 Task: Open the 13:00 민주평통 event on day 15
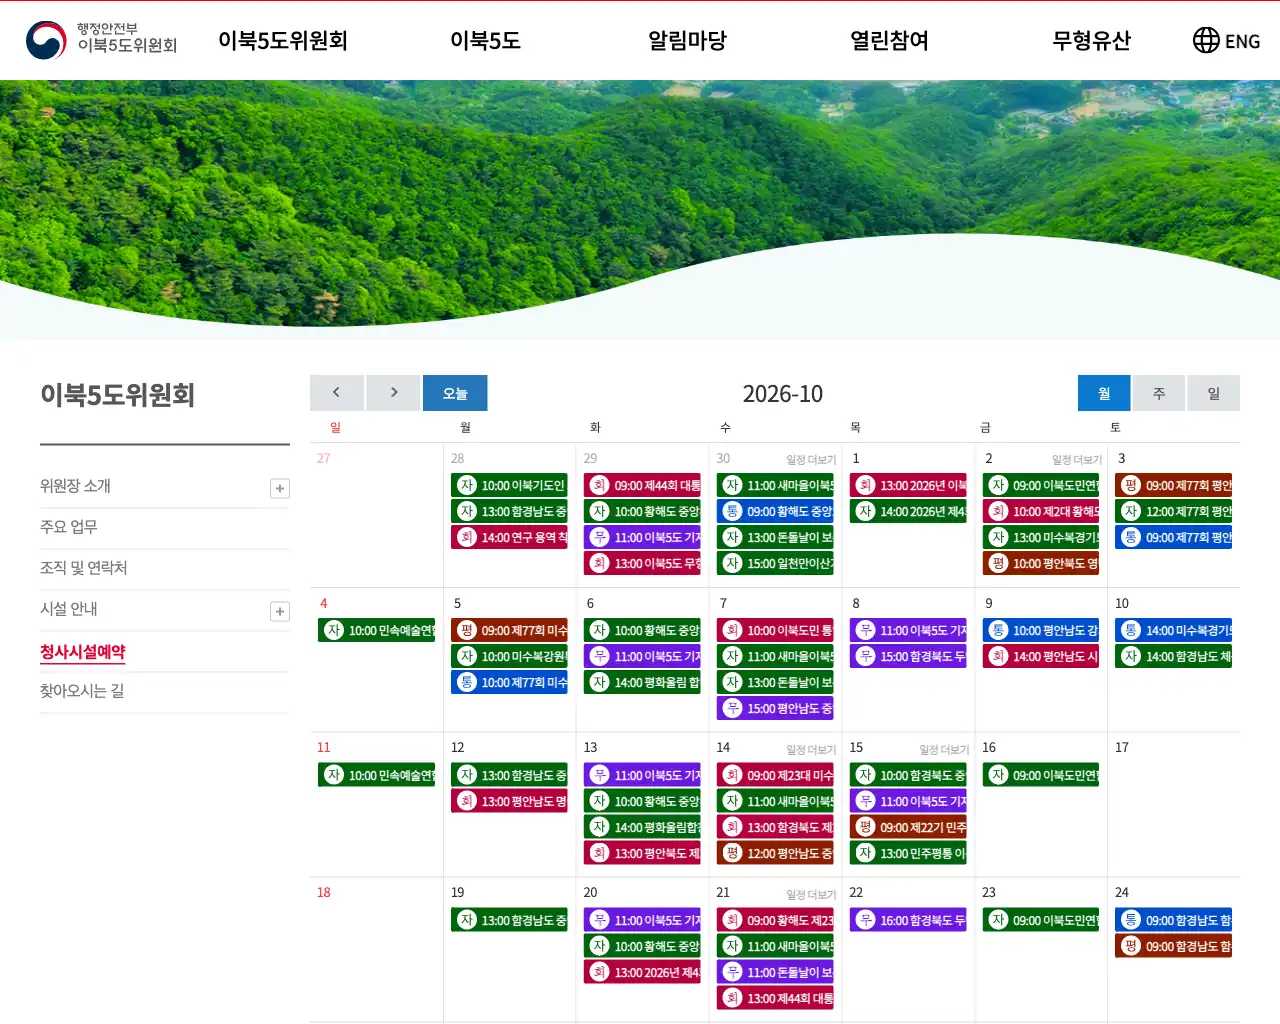(908, 853)
